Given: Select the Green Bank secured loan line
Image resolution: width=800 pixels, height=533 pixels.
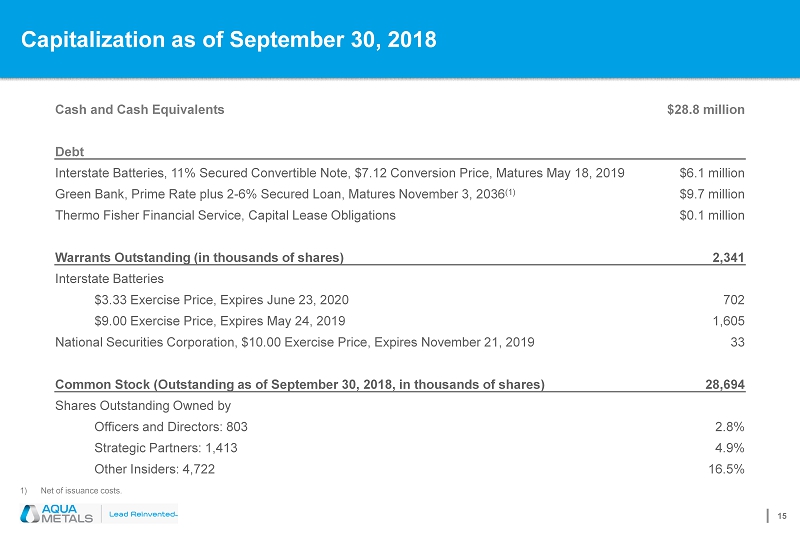Looking at the screenshot, I should (285, 194).
